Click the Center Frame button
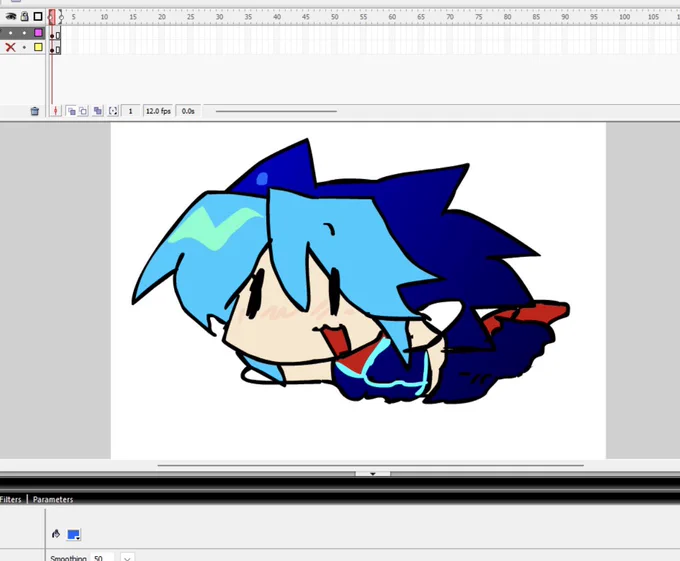Screen dimensions: 680x561 [56, 111]
